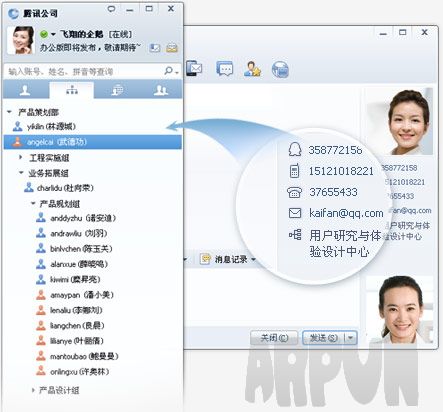The width and height of the screenshot is (443, 412).
Task: Select contact liangchen (良晨)
Action: coord(77,325)
